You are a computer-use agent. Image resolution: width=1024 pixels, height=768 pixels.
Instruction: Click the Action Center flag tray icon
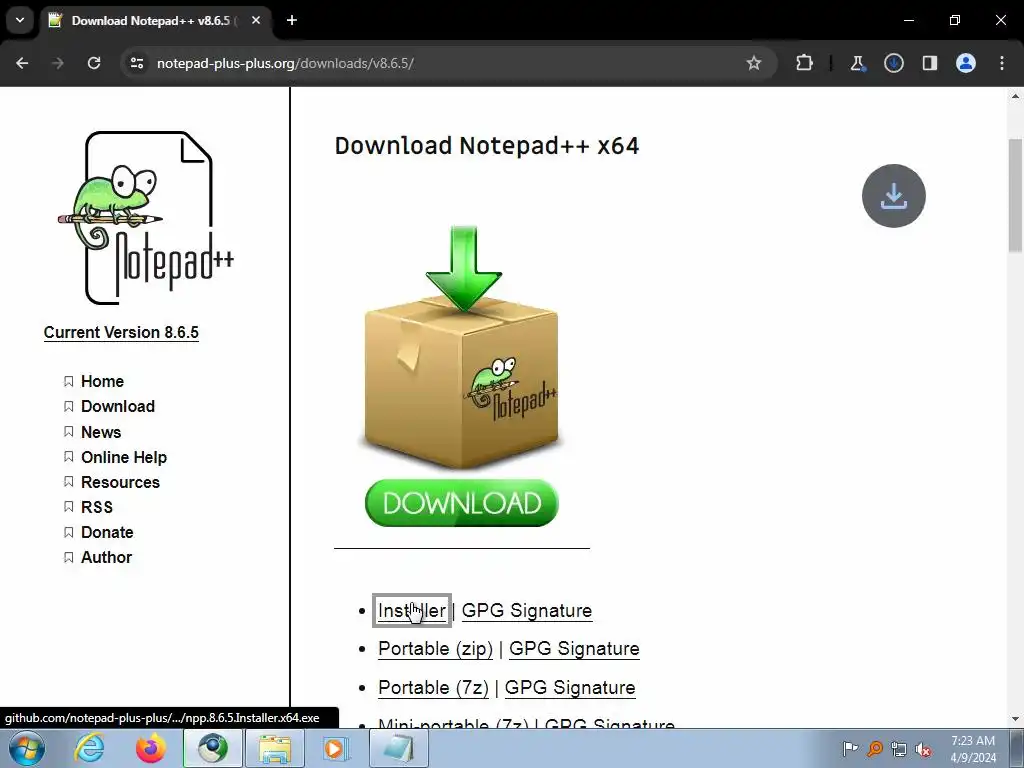click(x=850, y=748)
